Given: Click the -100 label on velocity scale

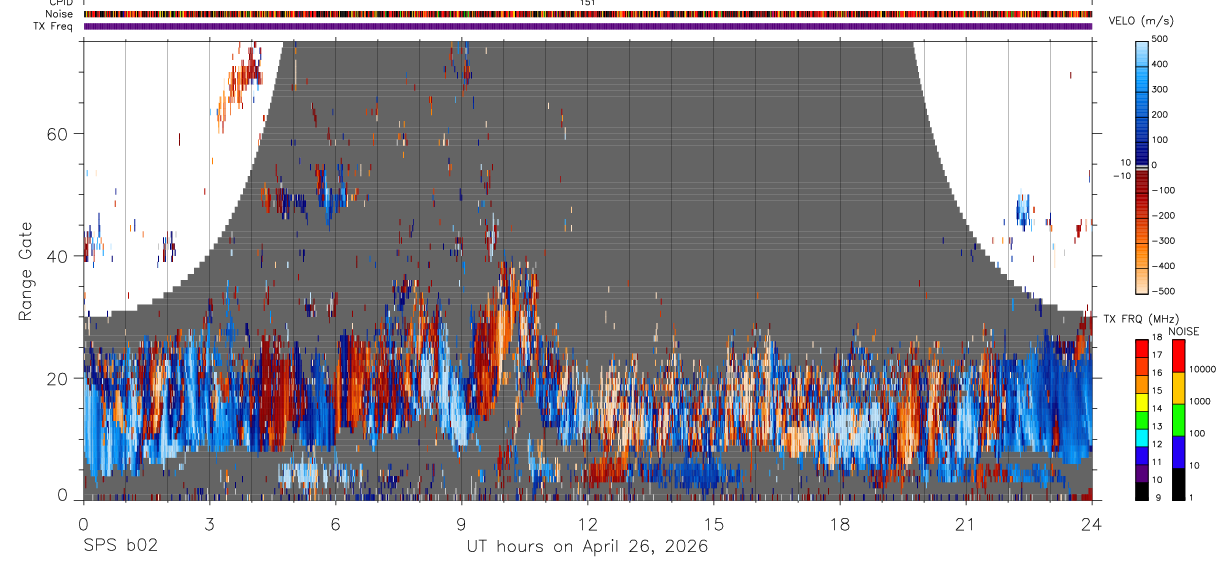Looking at the screenshot, I should pos(1165,191).
